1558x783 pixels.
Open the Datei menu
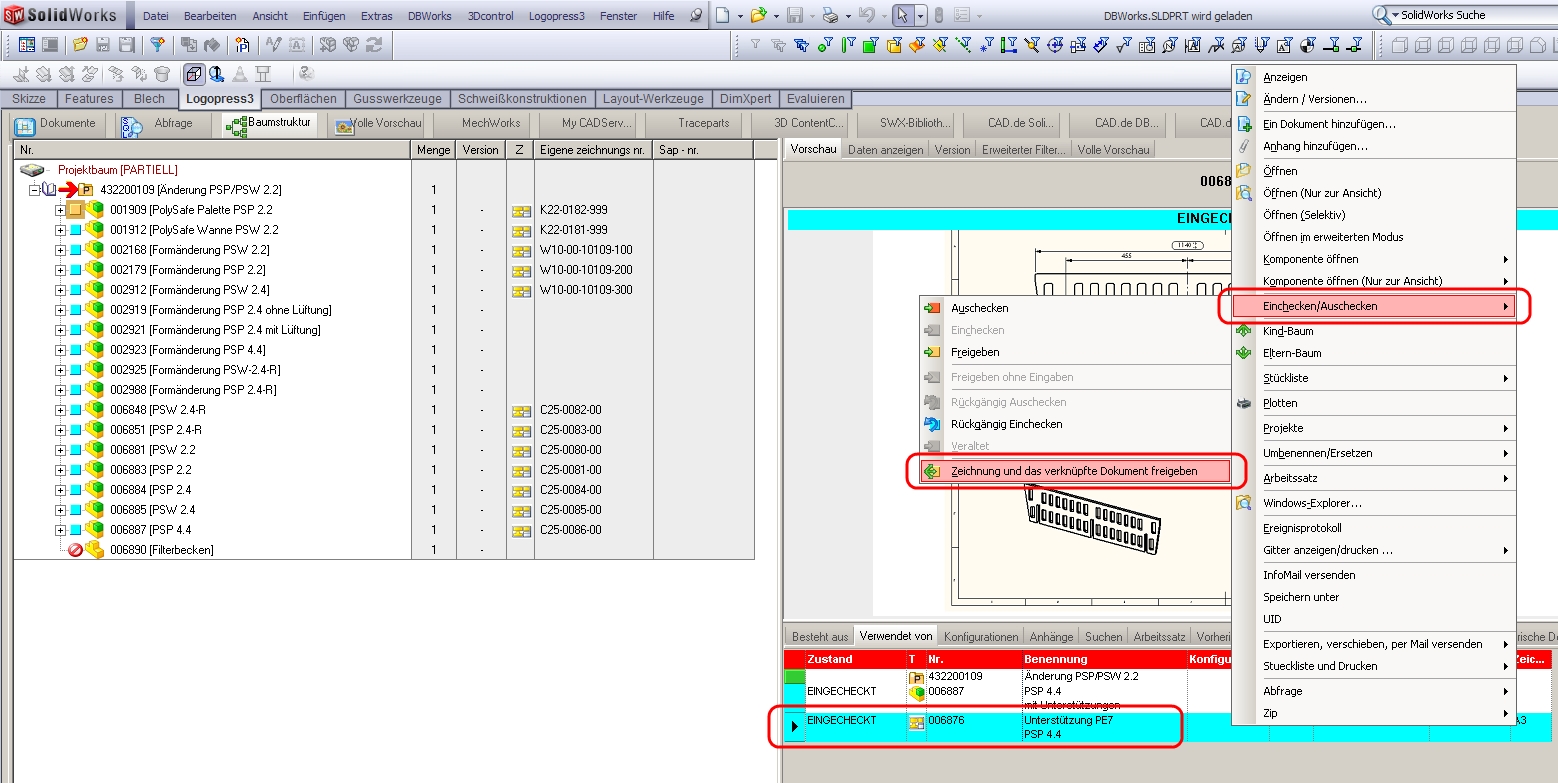pyautogui.click(x=156, y=16)
